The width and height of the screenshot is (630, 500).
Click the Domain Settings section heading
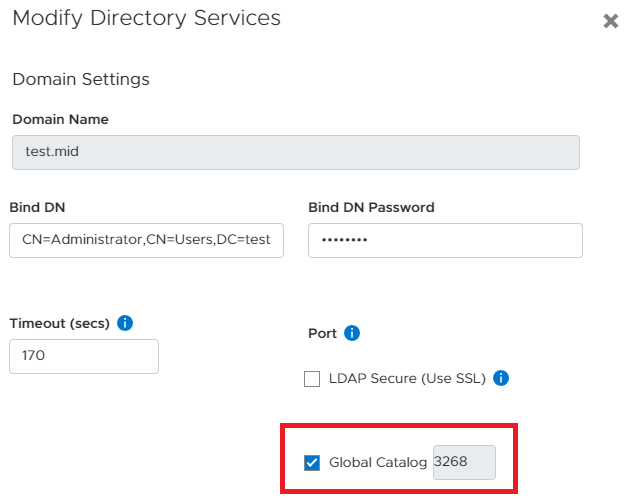click(x=81, y=79)
